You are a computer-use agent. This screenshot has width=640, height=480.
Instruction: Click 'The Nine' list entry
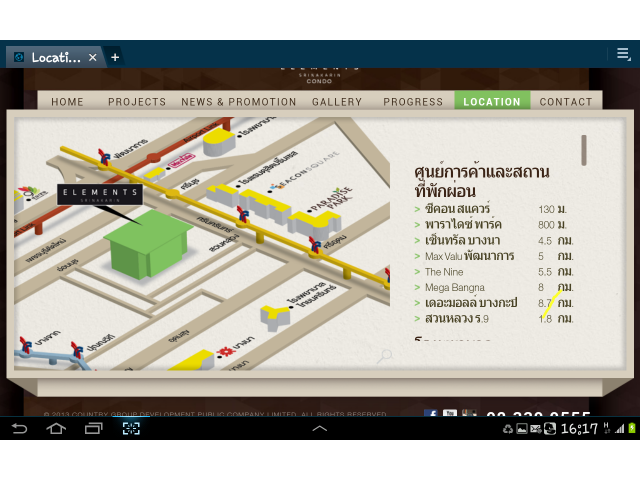coord(444,272)
